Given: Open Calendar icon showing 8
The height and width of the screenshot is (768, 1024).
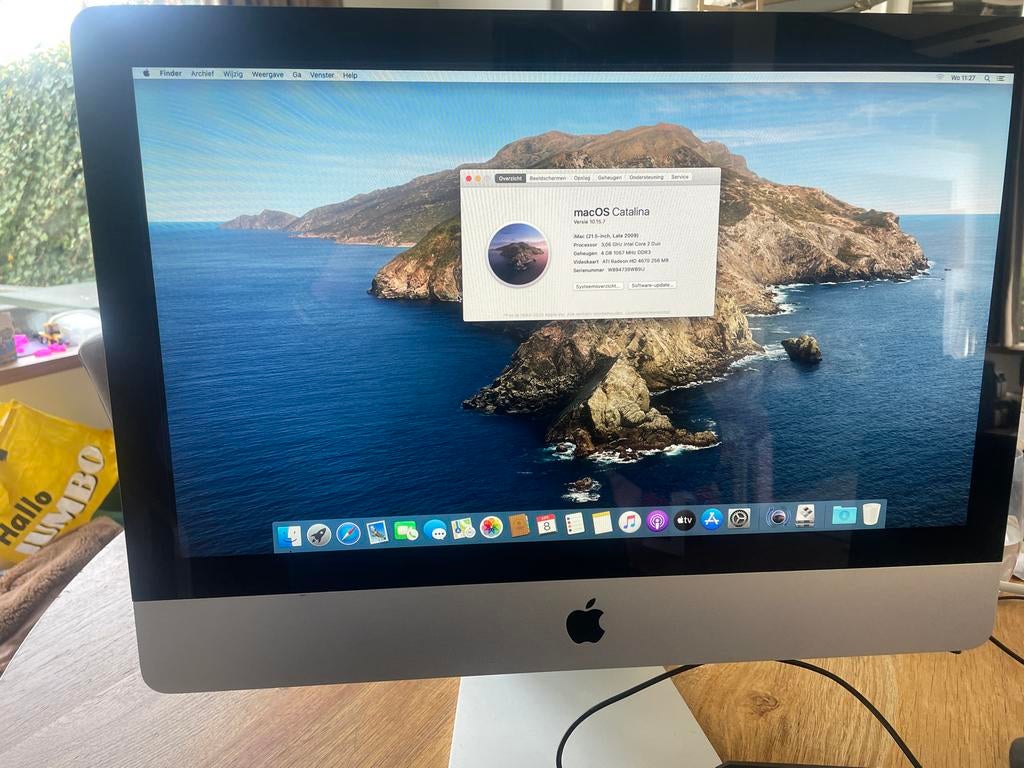Looking at the screenshot, I should (546, 524).
